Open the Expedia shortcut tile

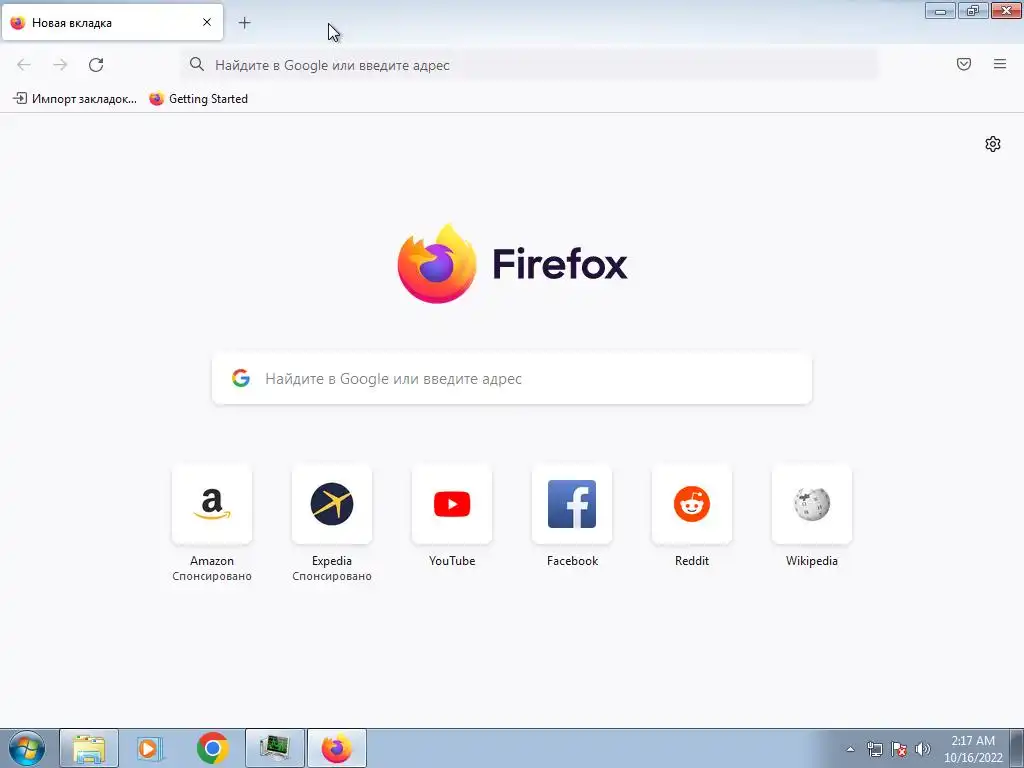[x=332, y=504]
